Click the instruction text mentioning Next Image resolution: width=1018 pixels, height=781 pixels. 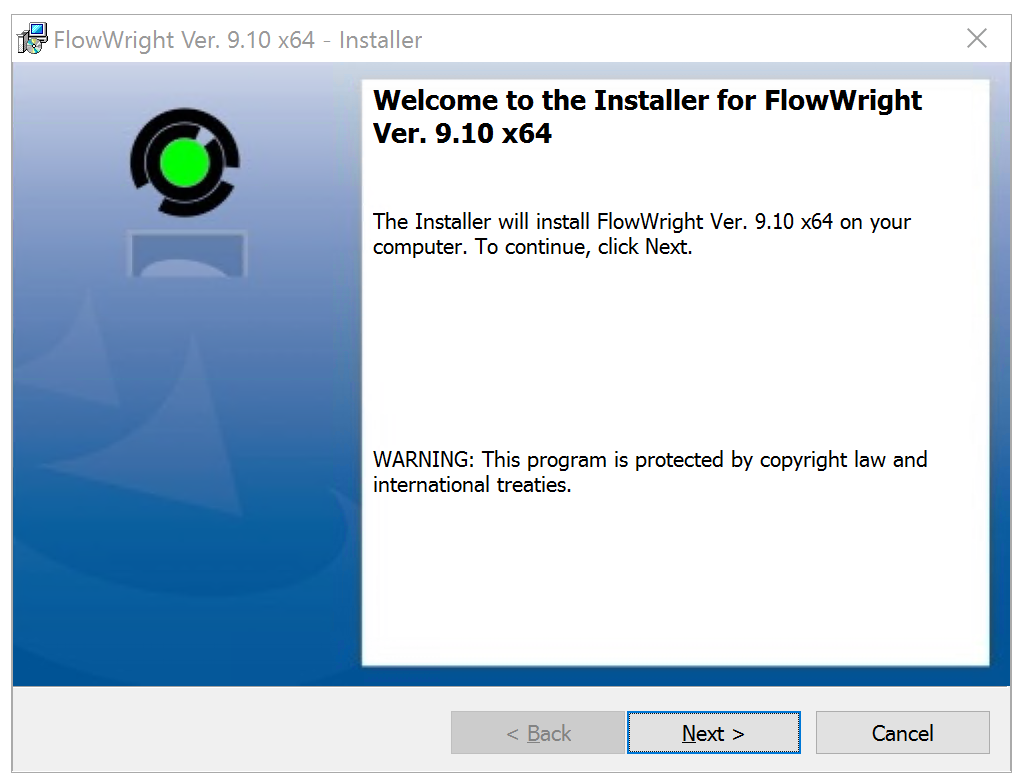pos(640,234)
